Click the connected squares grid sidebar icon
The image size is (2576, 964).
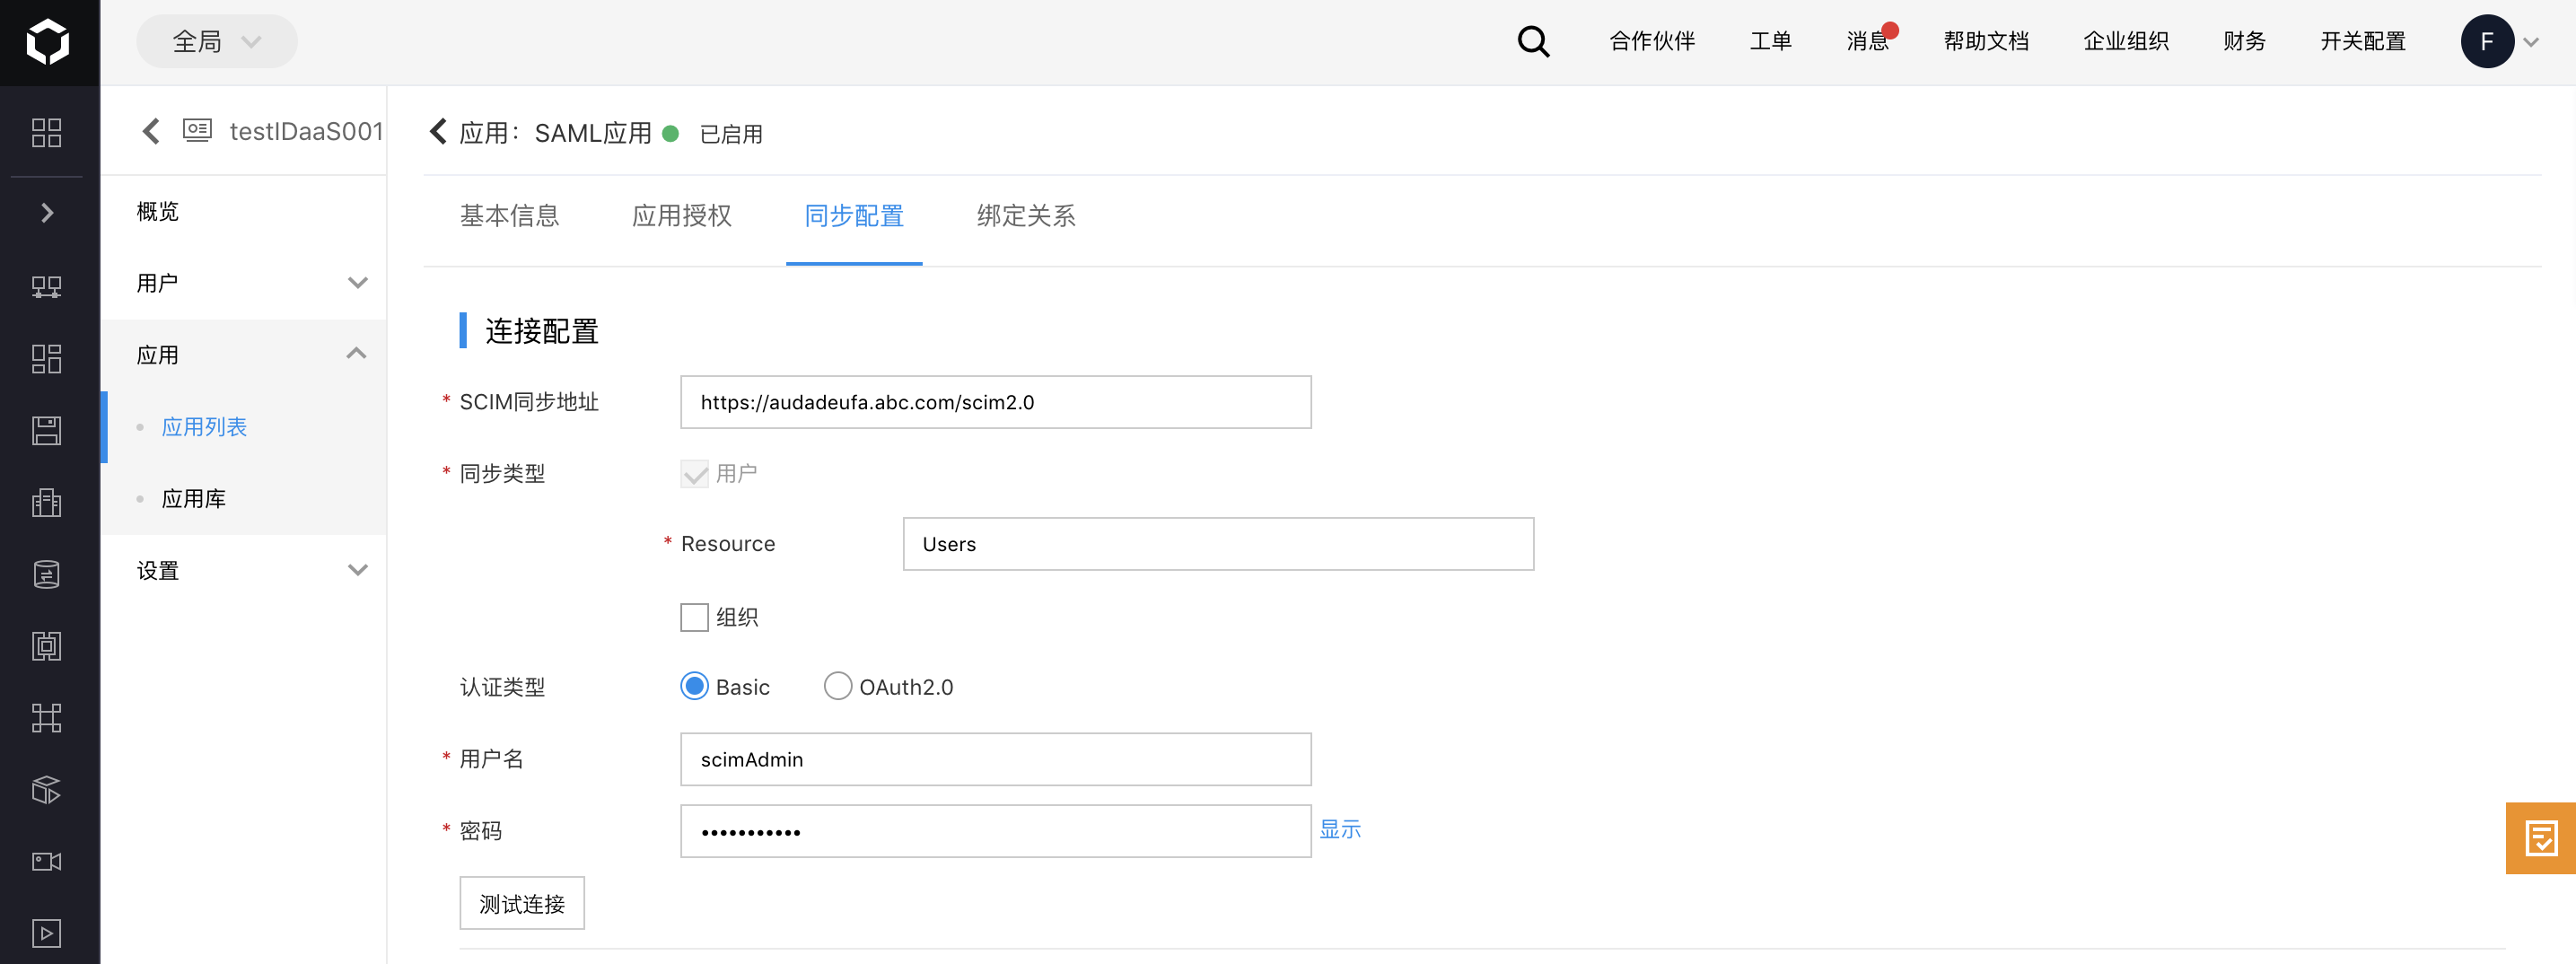[x=47, y=718]
